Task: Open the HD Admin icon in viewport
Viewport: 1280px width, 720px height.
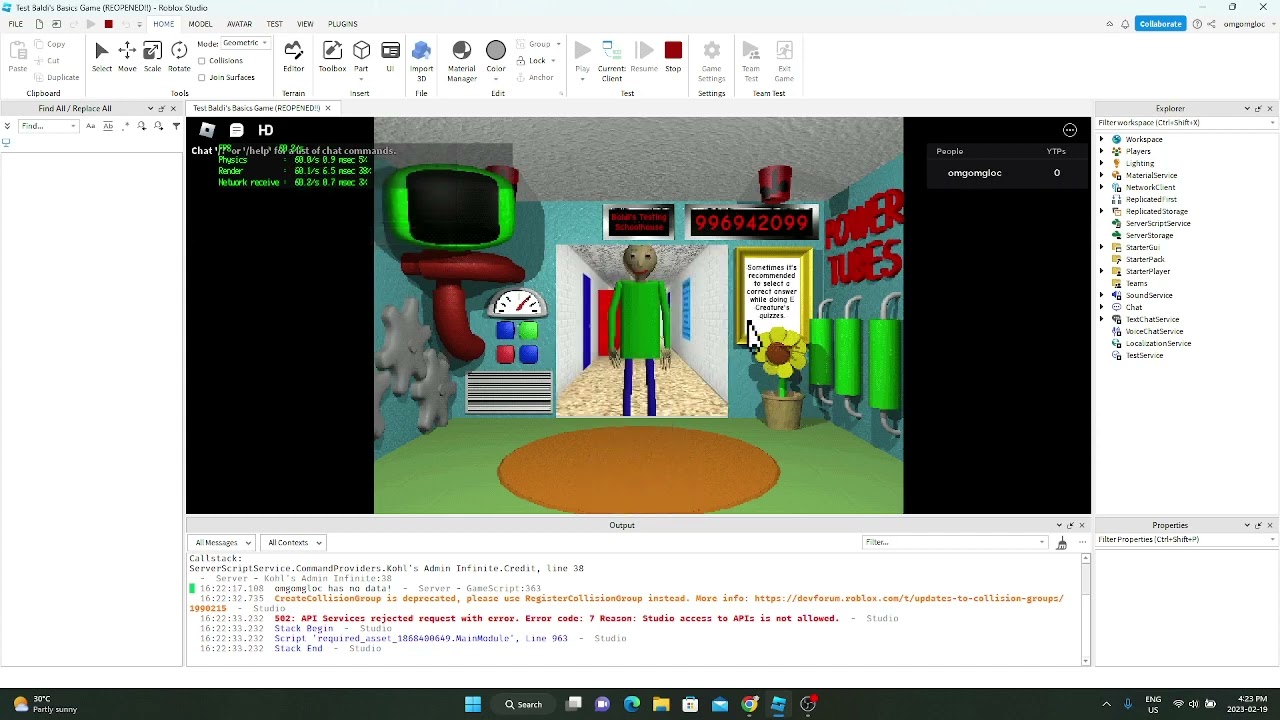Action: [265, 130]
